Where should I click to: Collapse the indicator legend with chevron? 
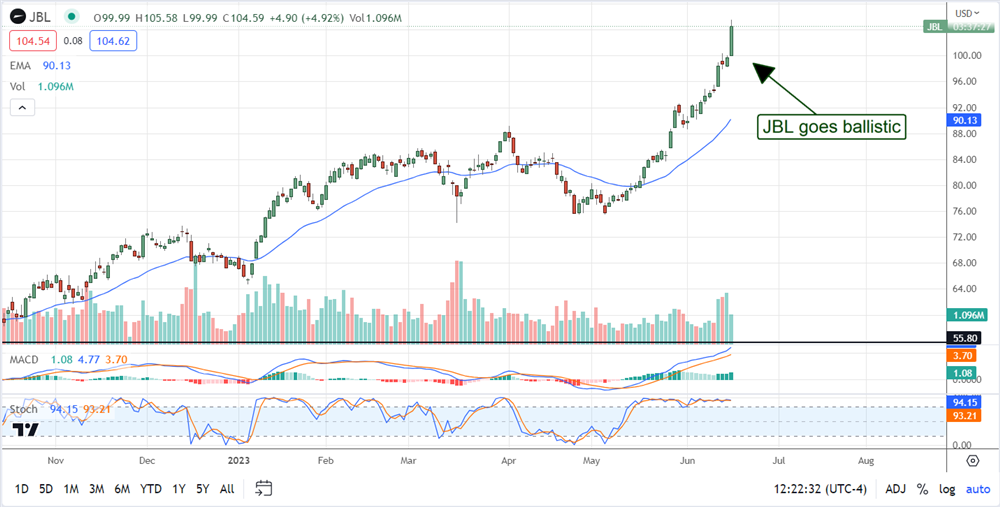pyautogui.click(x=16, y=108)
